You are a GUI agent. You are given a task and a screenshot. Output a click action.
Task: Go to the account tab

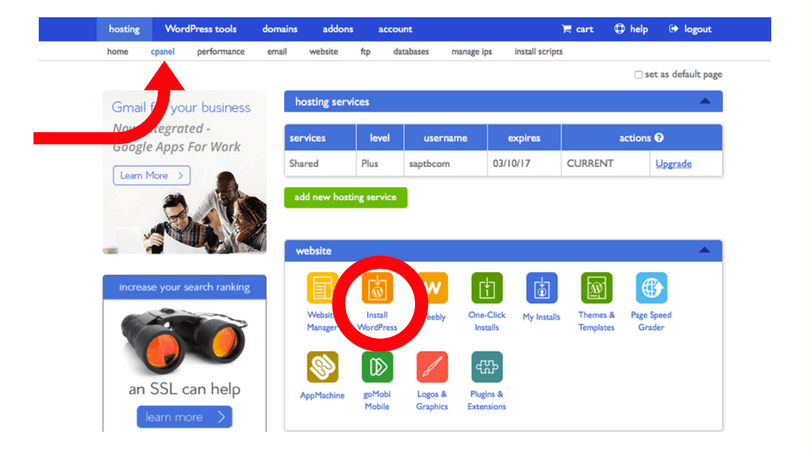395,29
